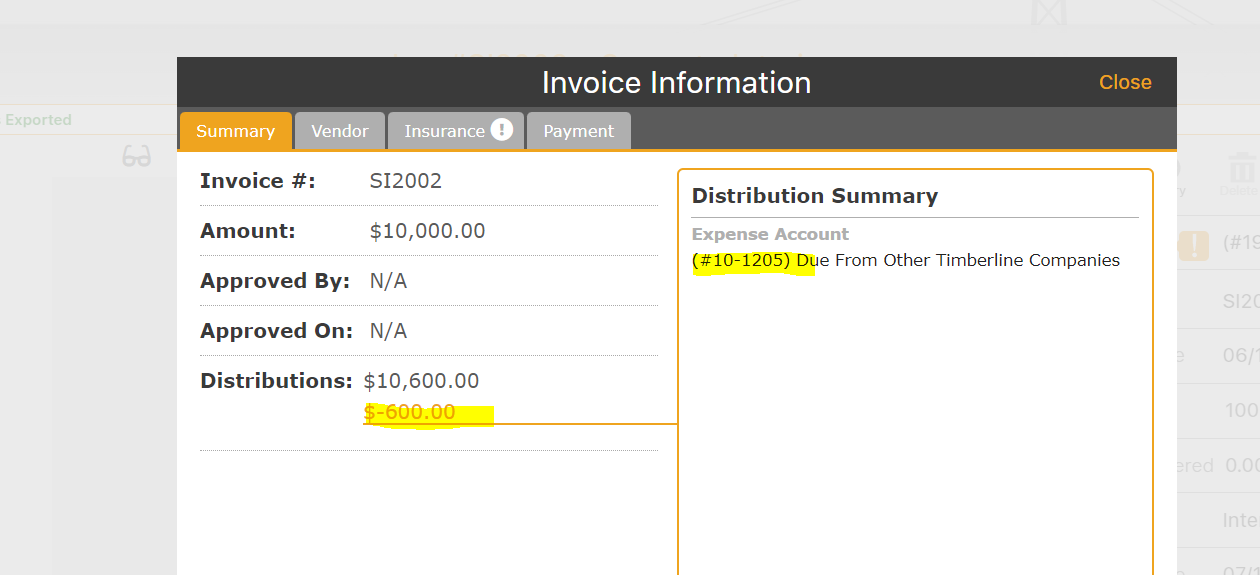Click invoice number SI2002
The width and height of the screenshot is (1260, 575).
pos(405,181)
